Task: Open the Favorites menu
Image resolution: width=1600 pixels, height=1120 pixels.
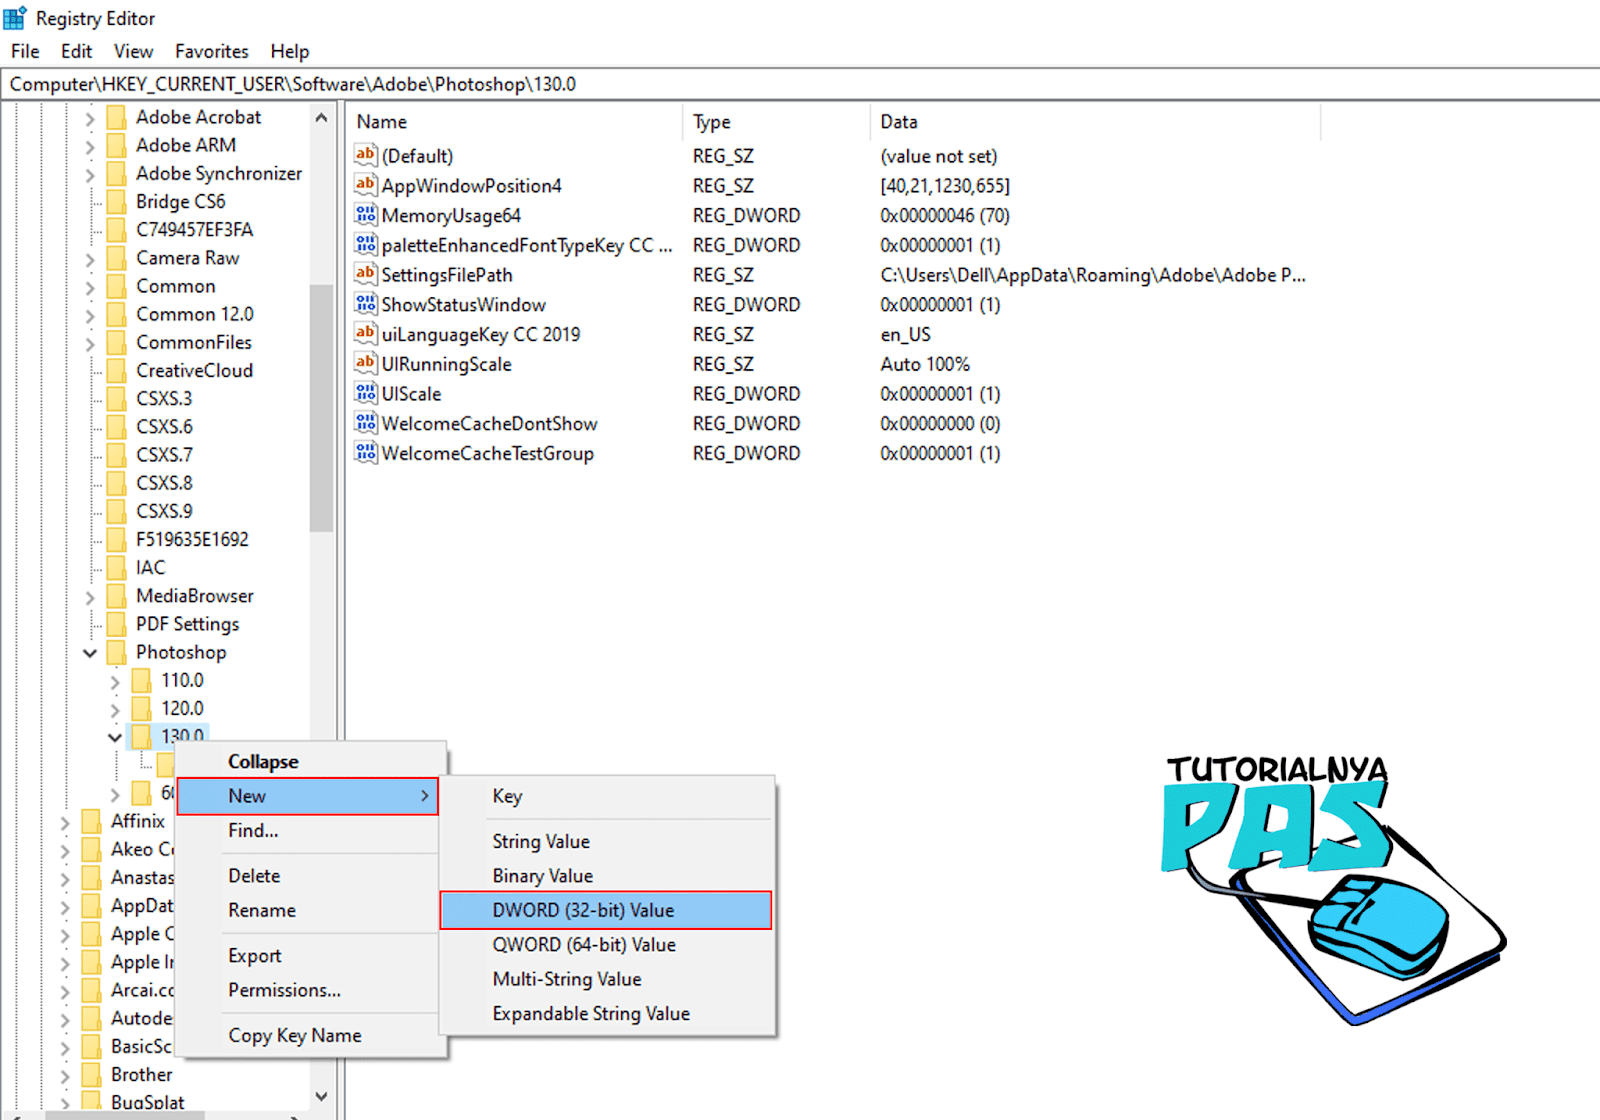Action: (211, 51)
